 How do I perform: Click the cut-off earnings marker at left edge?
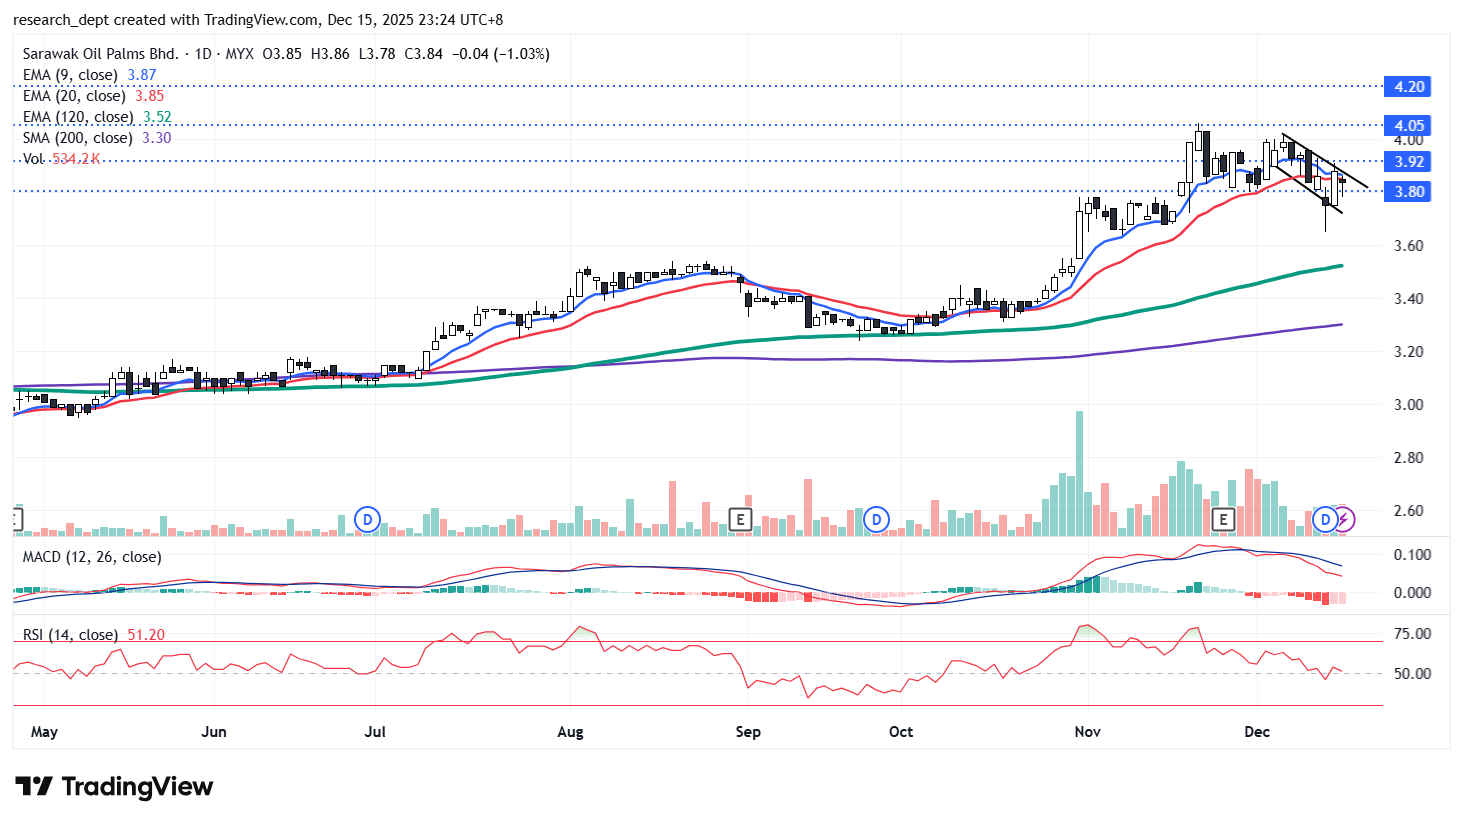click(x=16, y=520)
